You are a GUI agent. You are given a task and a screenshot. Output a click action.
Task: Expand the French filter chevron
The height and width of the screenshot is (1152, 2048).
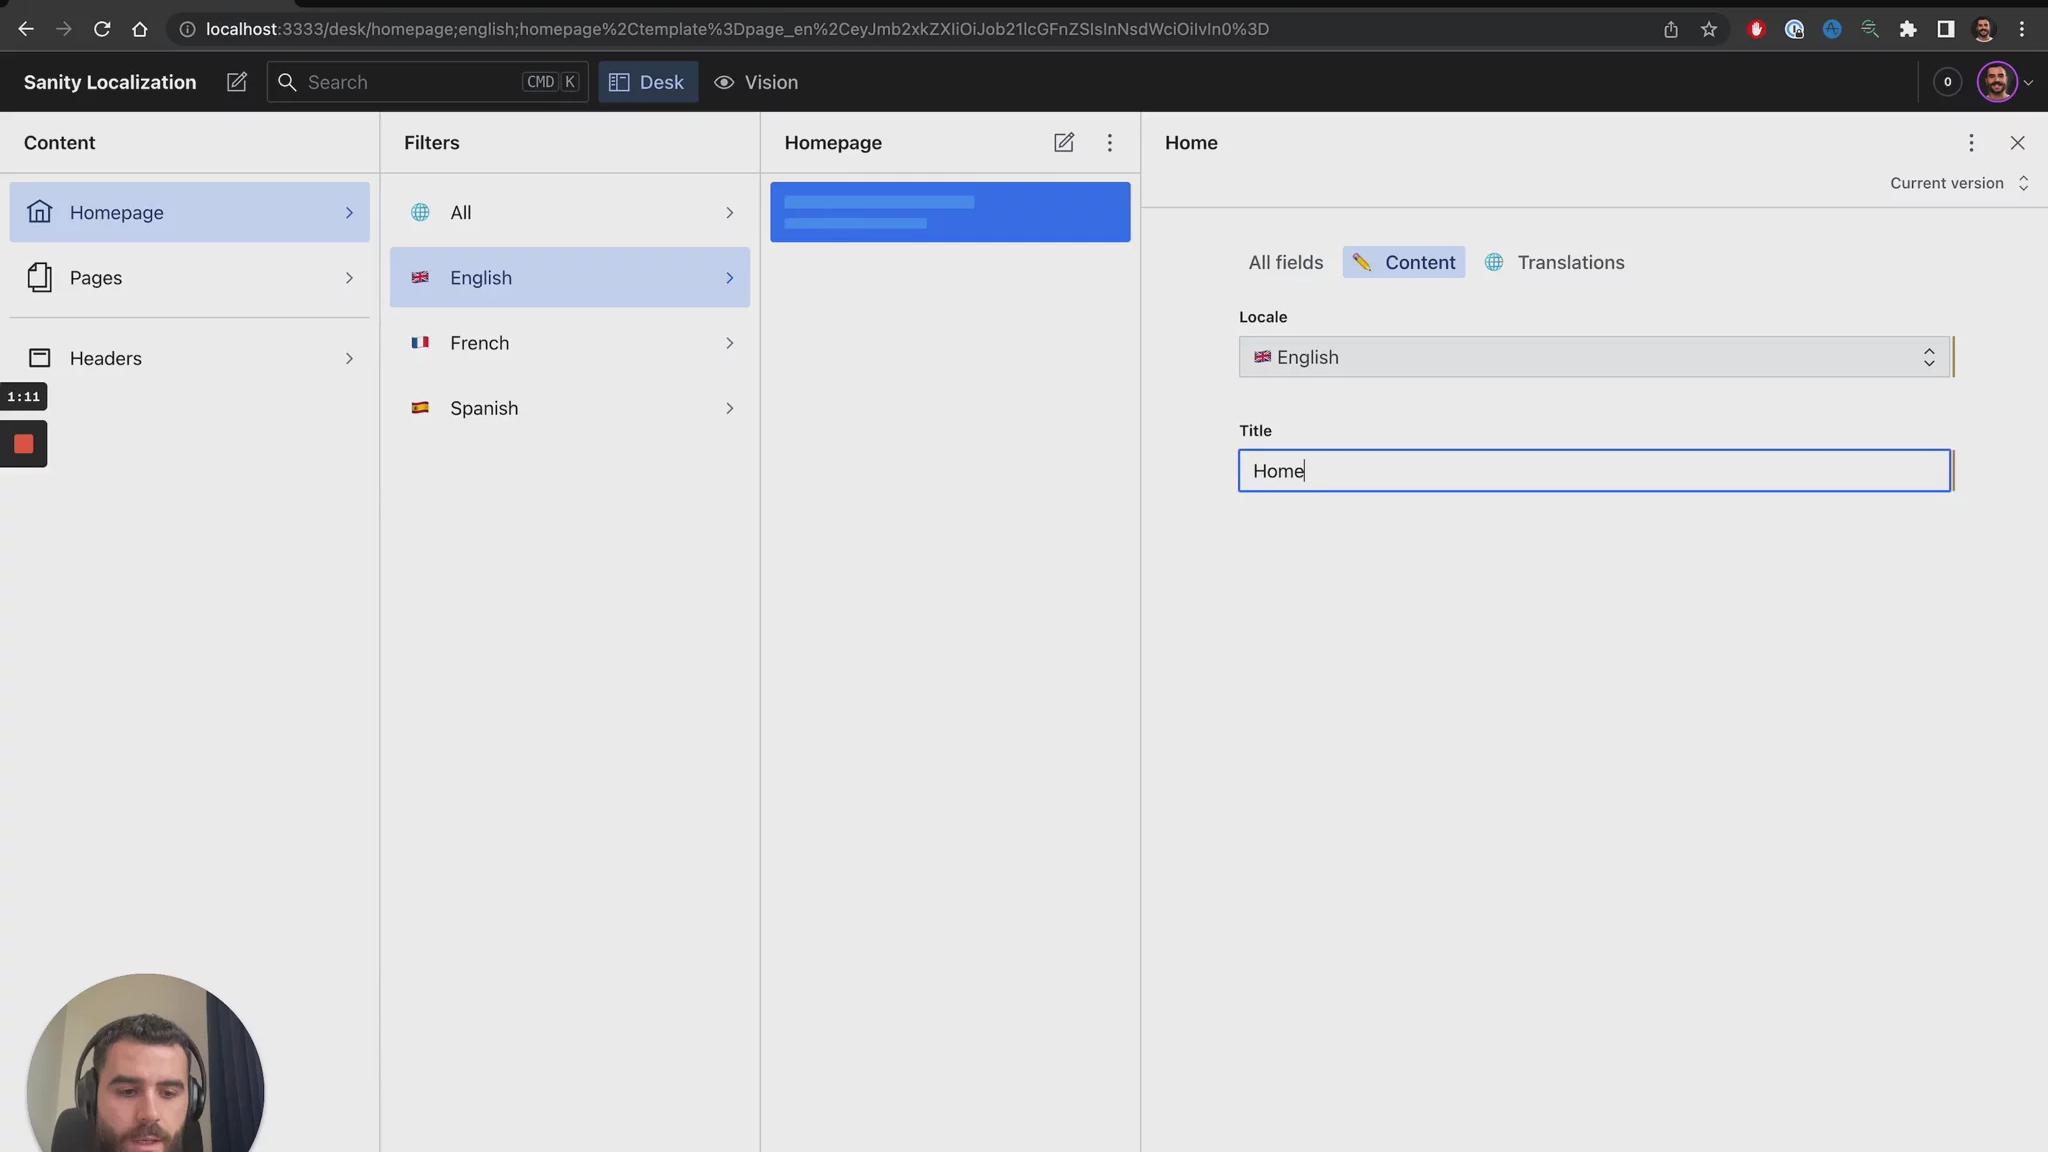(729, 343)
